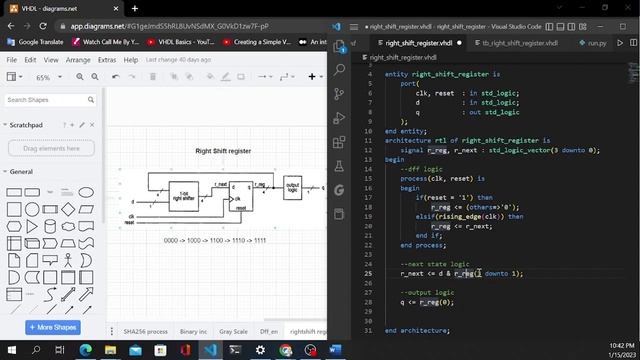Open the G-shaped activity bar icon

[339, 190]
